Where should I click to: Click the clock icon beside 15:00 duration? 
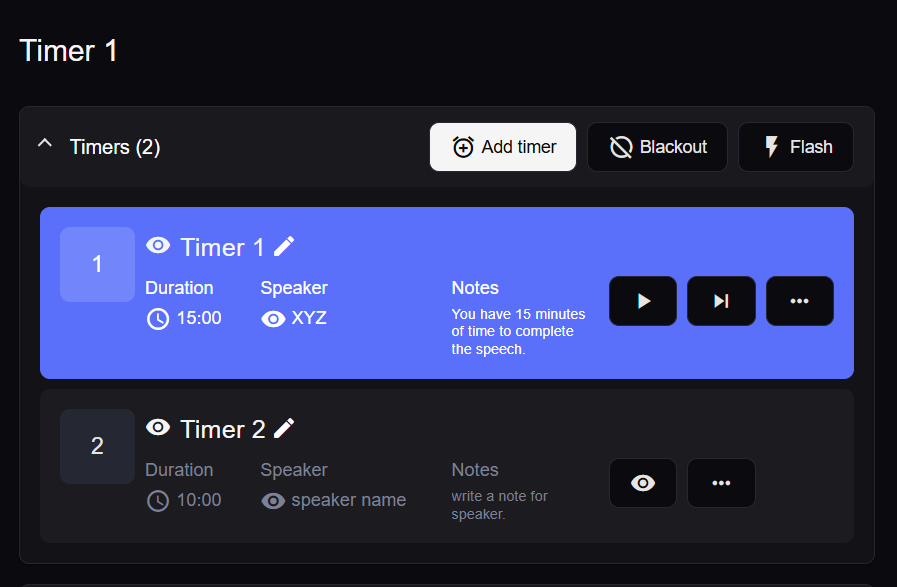[x=158, y=319]
